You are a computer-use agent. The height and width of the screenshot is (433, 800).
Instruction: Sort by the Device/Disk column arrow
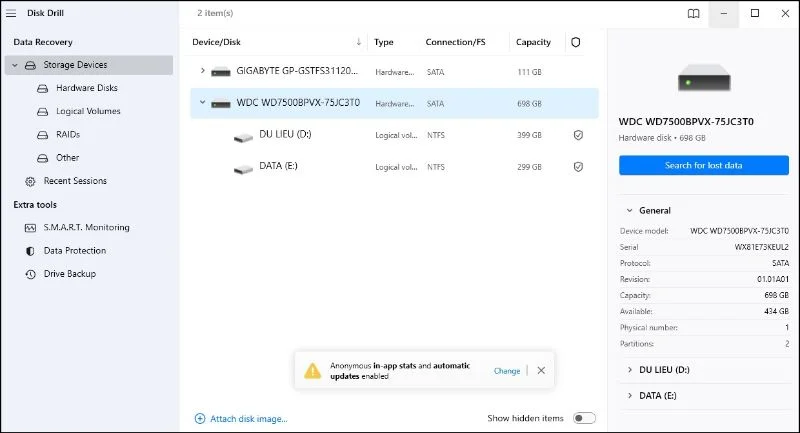click(359, 42)
